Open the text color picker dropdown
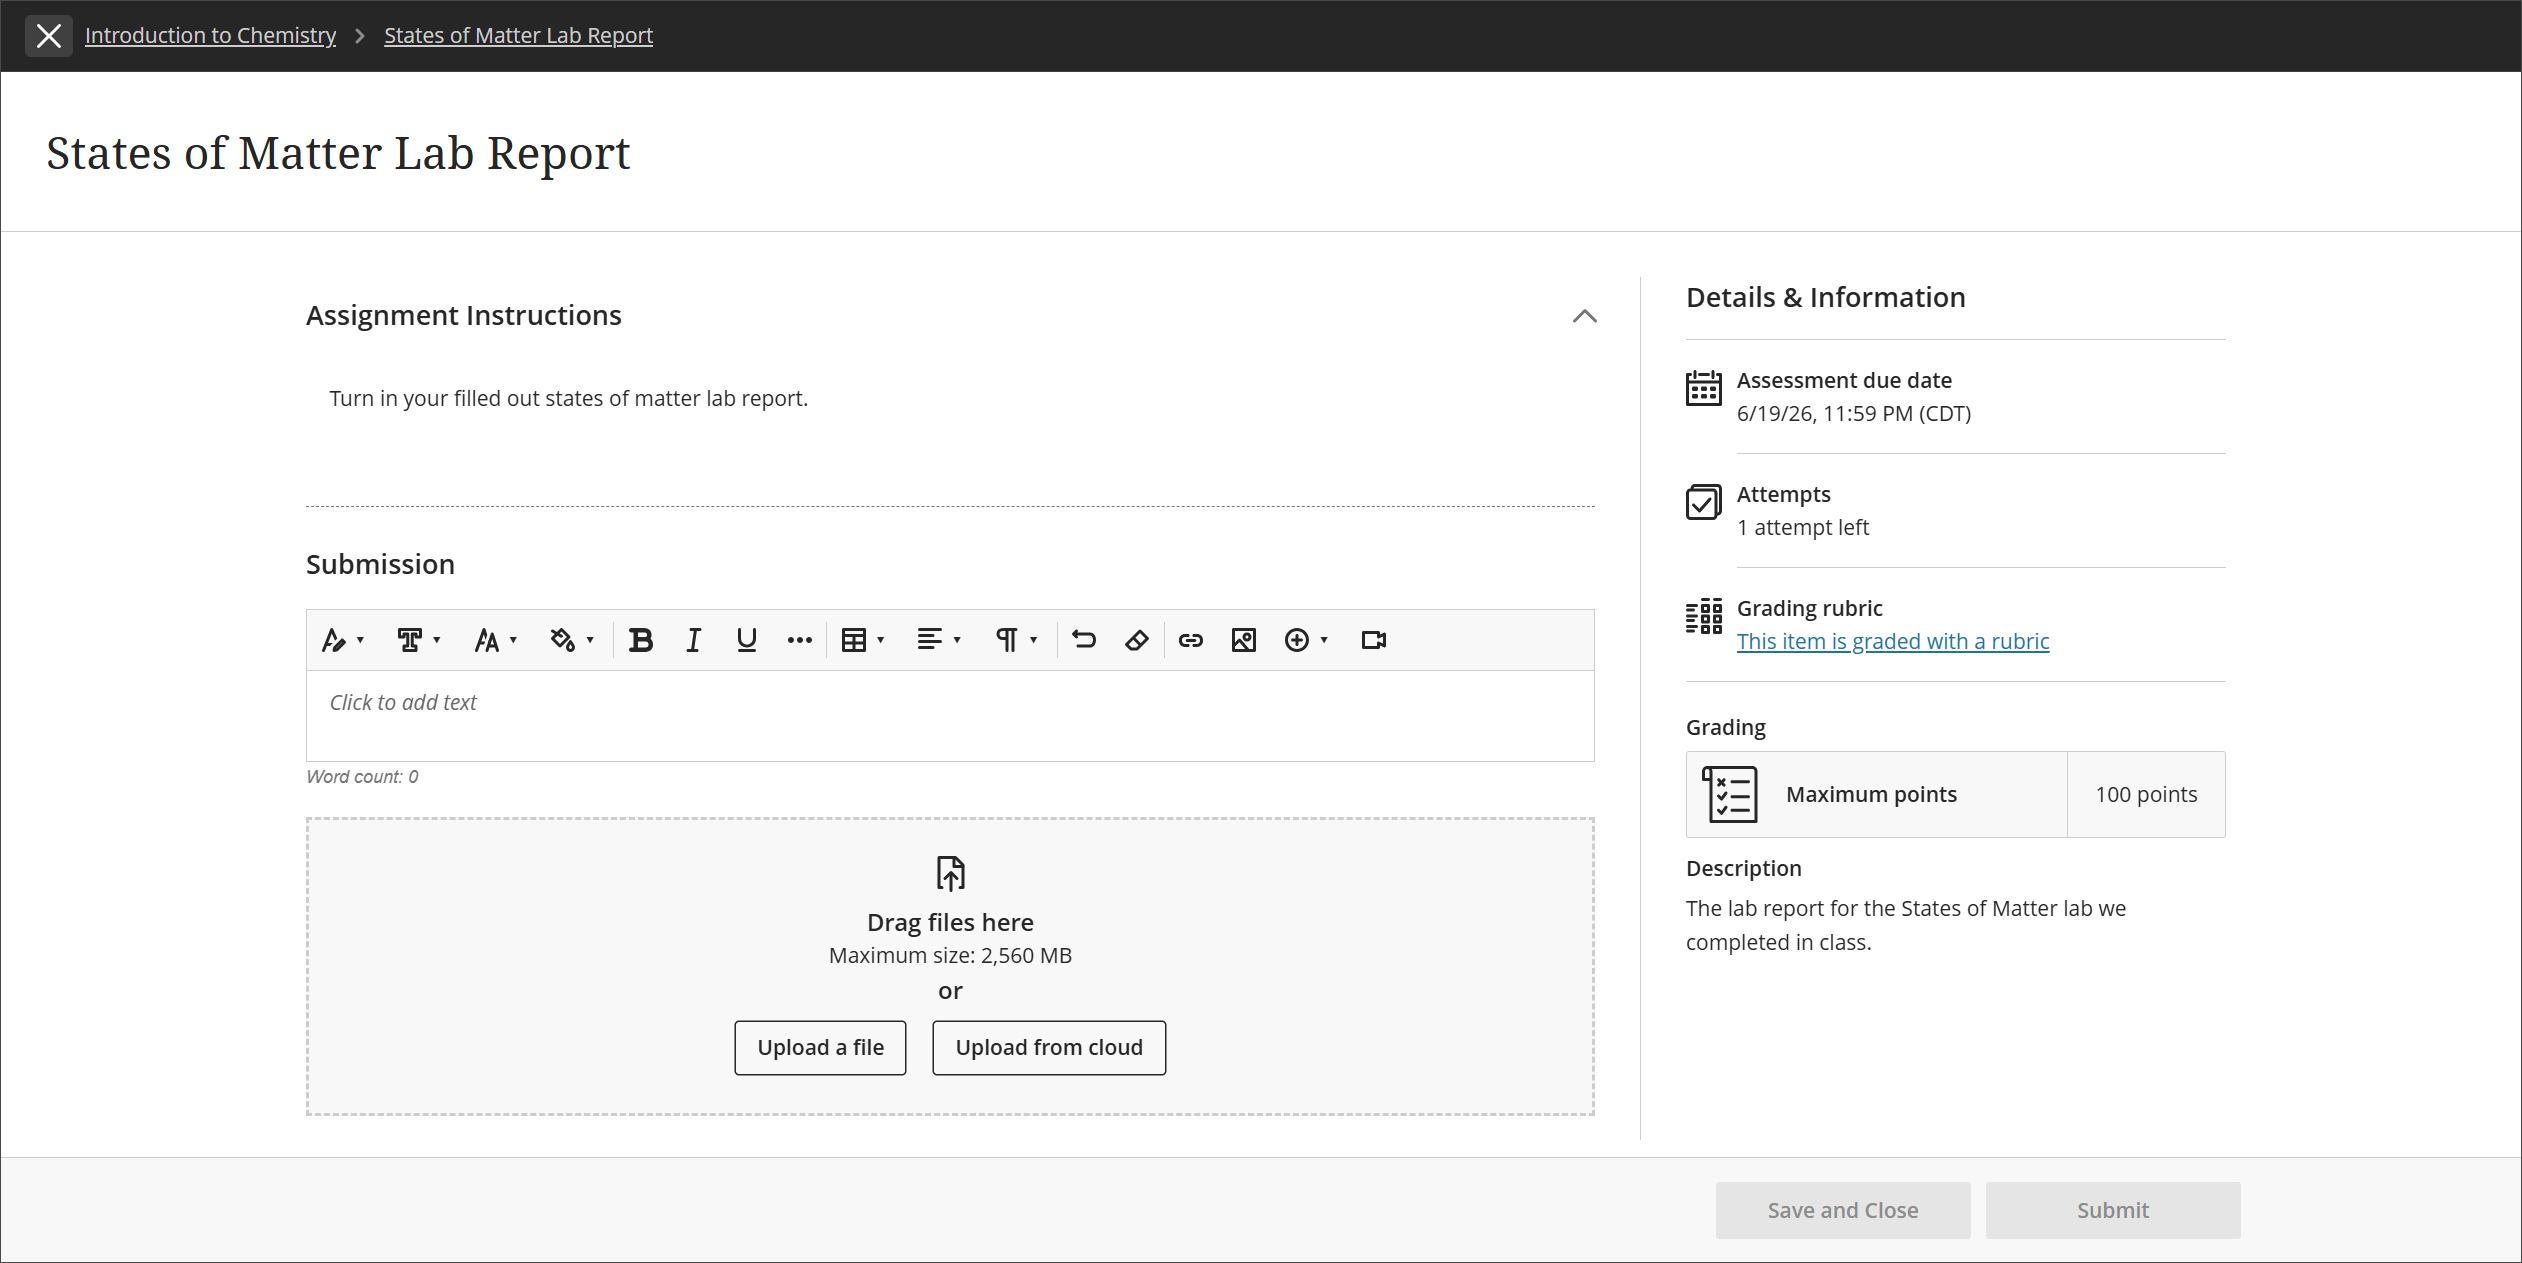Image resolution: width=2522 pixels, height=1263 pixels. 572,640
